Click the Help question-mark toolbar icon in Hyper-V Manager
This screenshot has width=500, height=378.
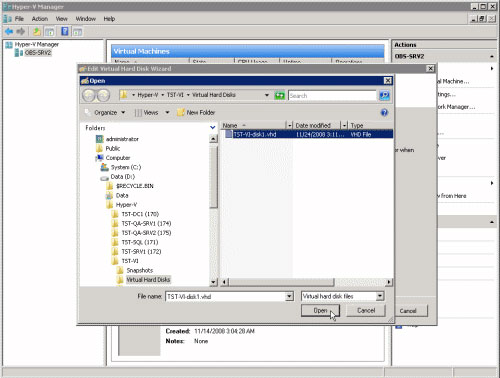click(65, 32)
